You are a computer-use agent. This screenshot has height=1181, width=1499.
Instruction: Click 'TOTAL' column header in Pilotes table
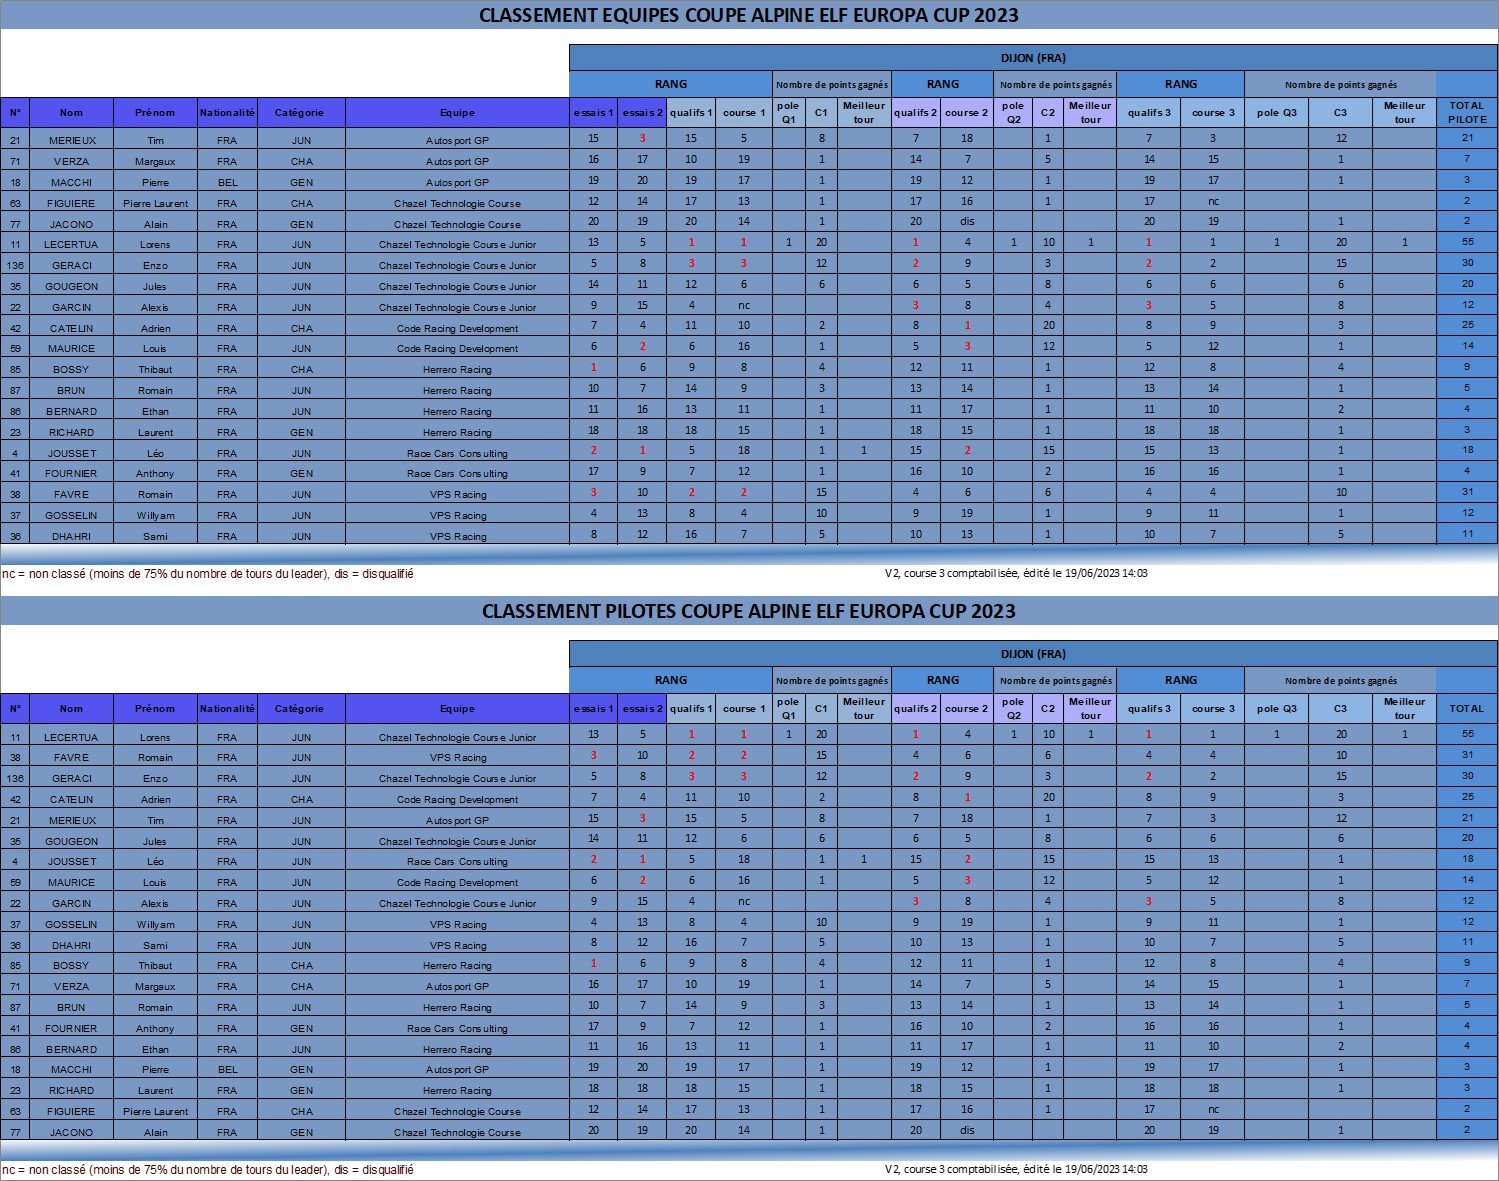click(1467, 708)
